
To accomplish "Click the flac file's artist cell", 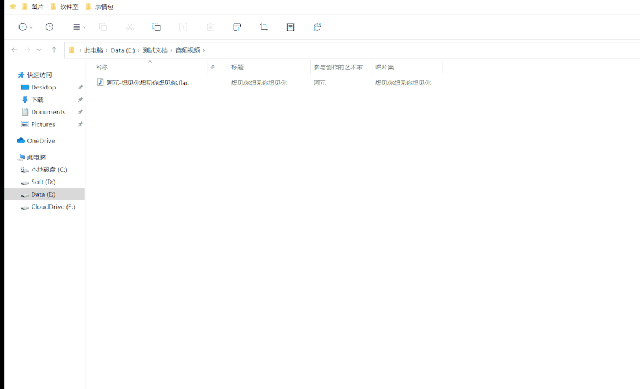I will (320, 82).
